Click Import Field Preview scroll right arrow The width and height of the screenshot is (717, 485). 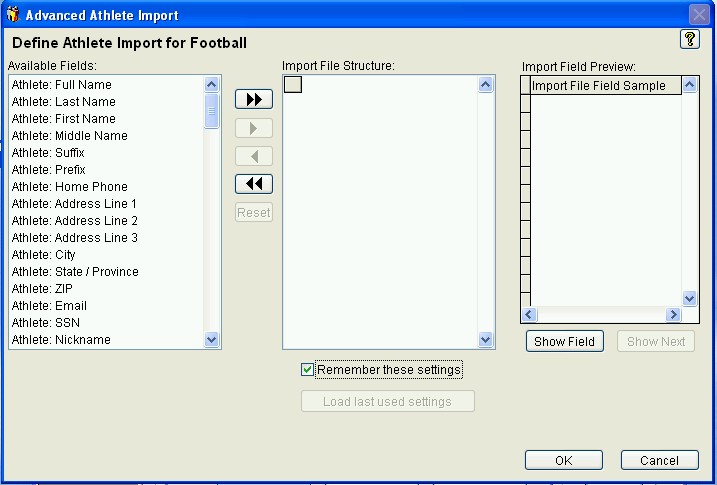[673, 314]
